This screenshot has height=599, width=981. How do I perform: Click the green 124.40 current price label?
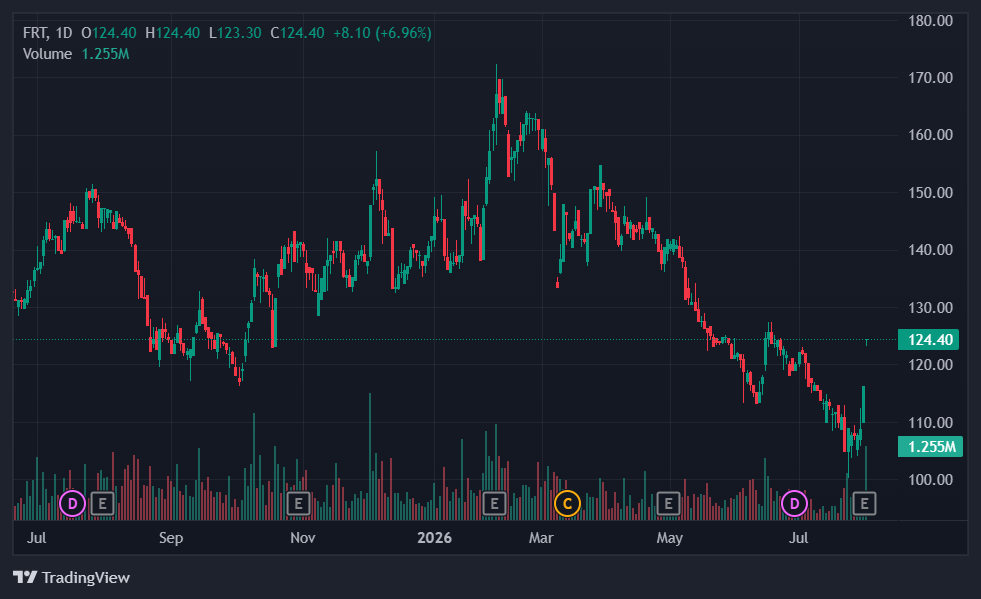(930, 340)
